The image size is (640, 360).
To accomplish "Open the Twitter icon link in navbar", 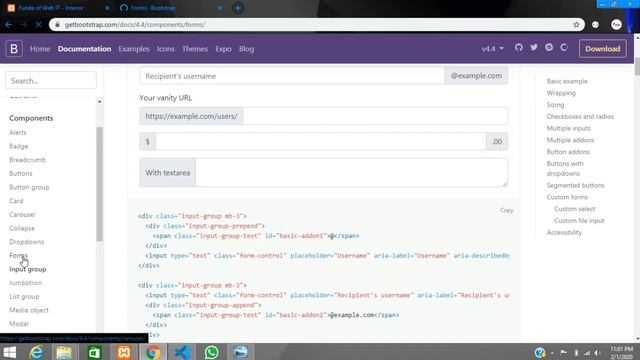I will click(x=534, y=48).
